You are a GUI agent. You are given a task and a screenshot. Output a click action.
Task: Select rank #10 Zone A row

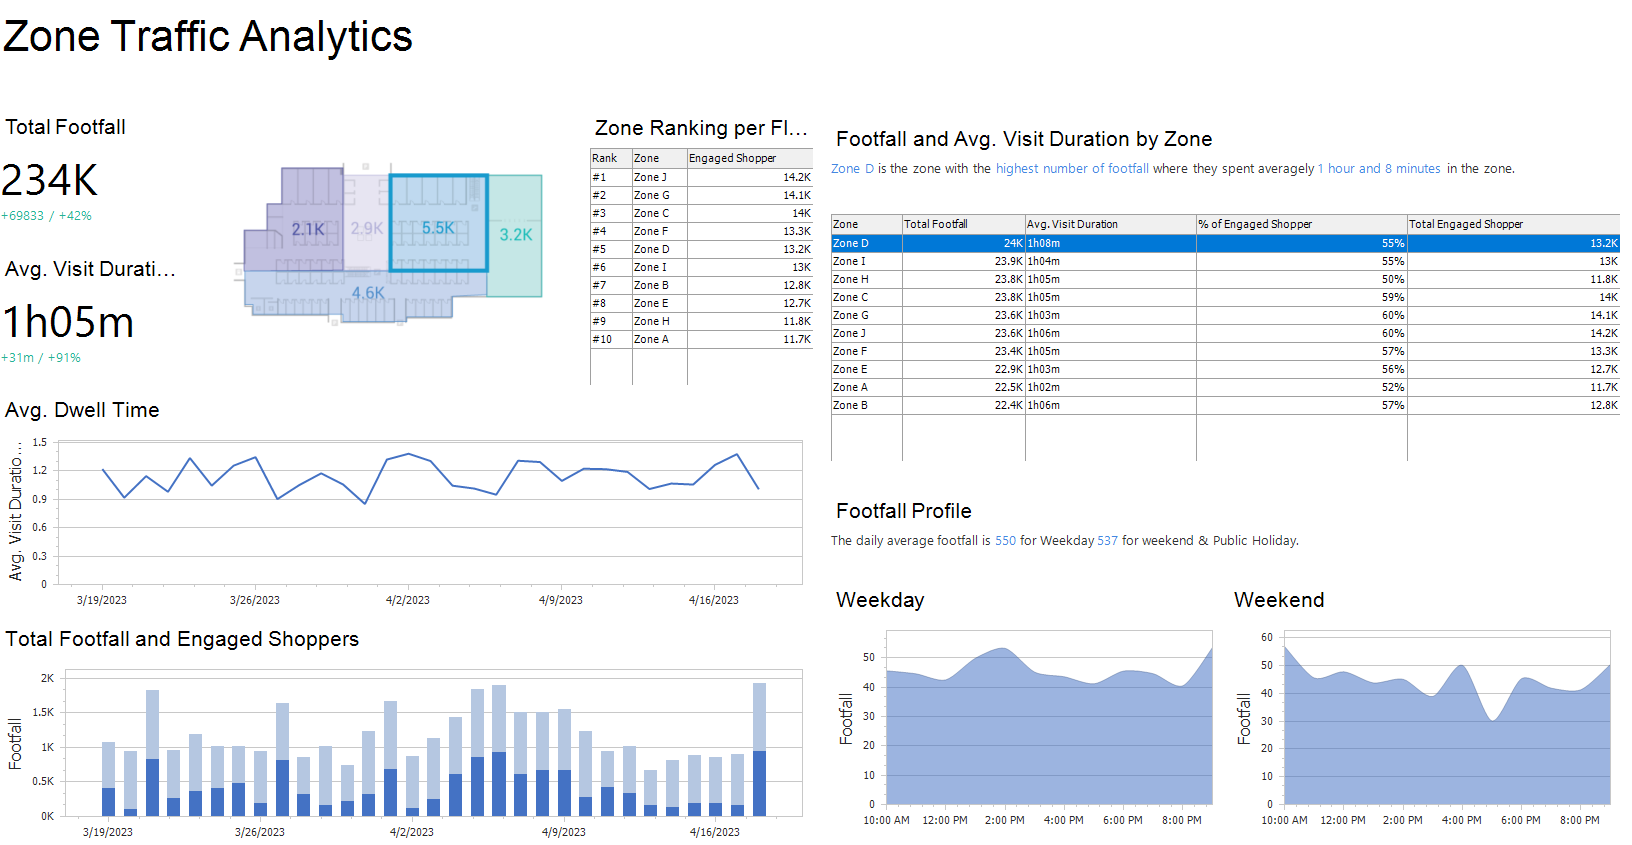(x=701, y=339)
